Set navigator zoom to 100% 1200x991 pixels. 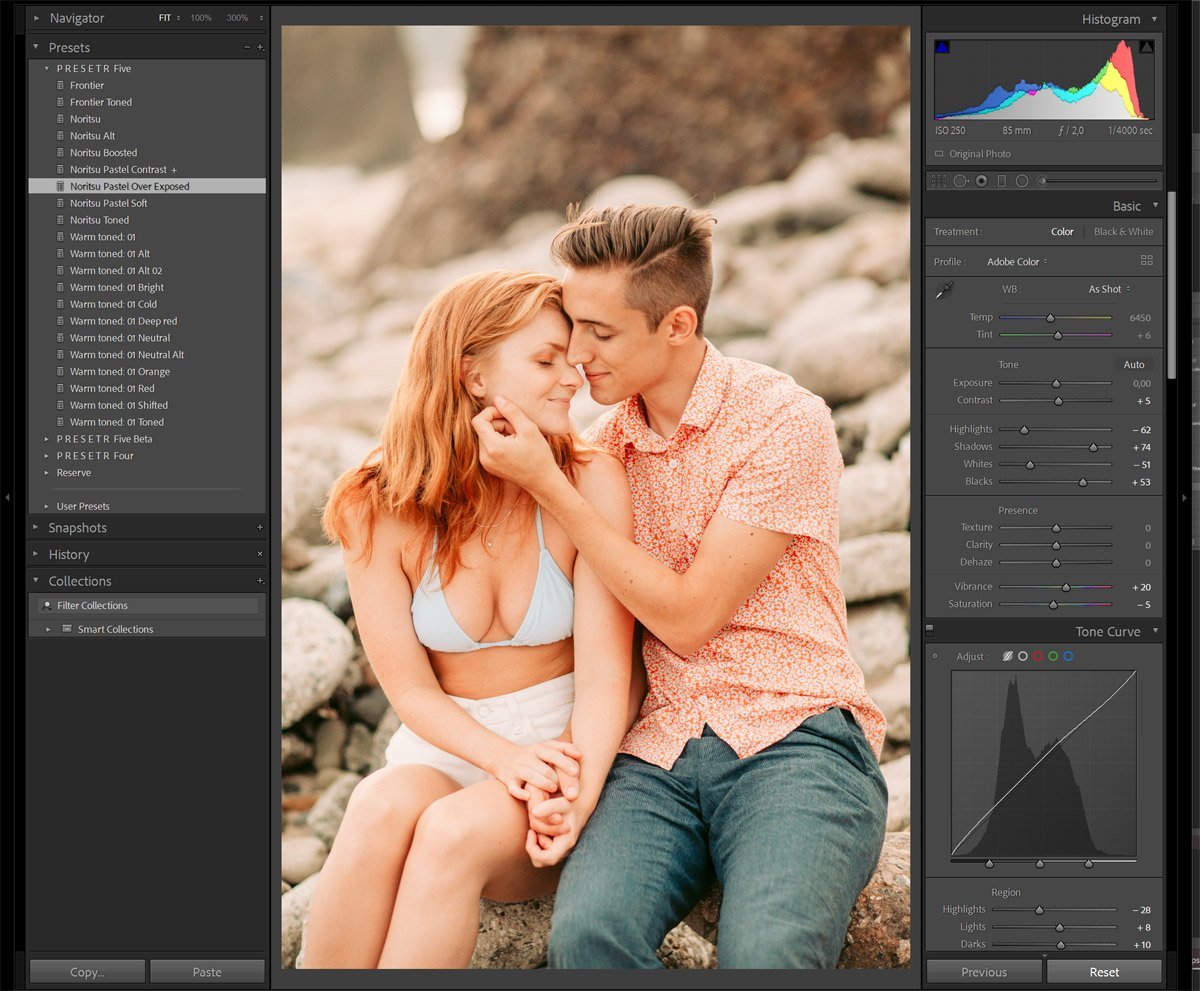coord(201,18)
